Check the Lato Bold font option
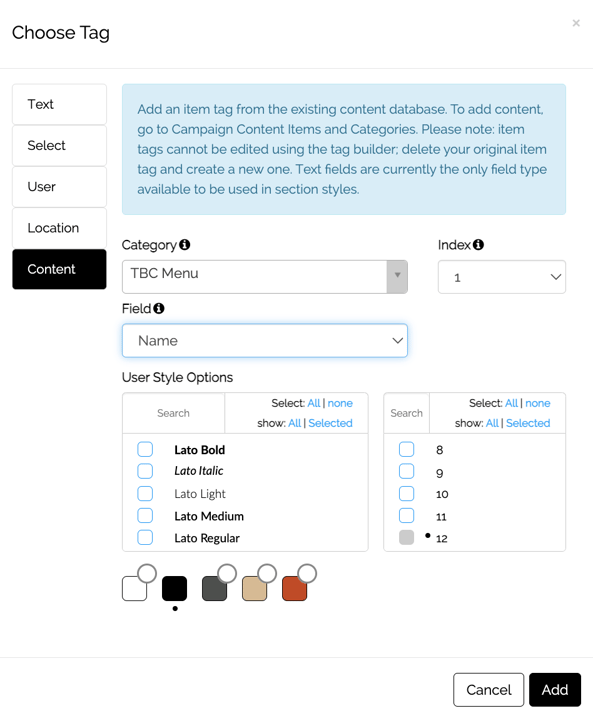The height and width of the screenshot is (721, 593). point(145,449)
